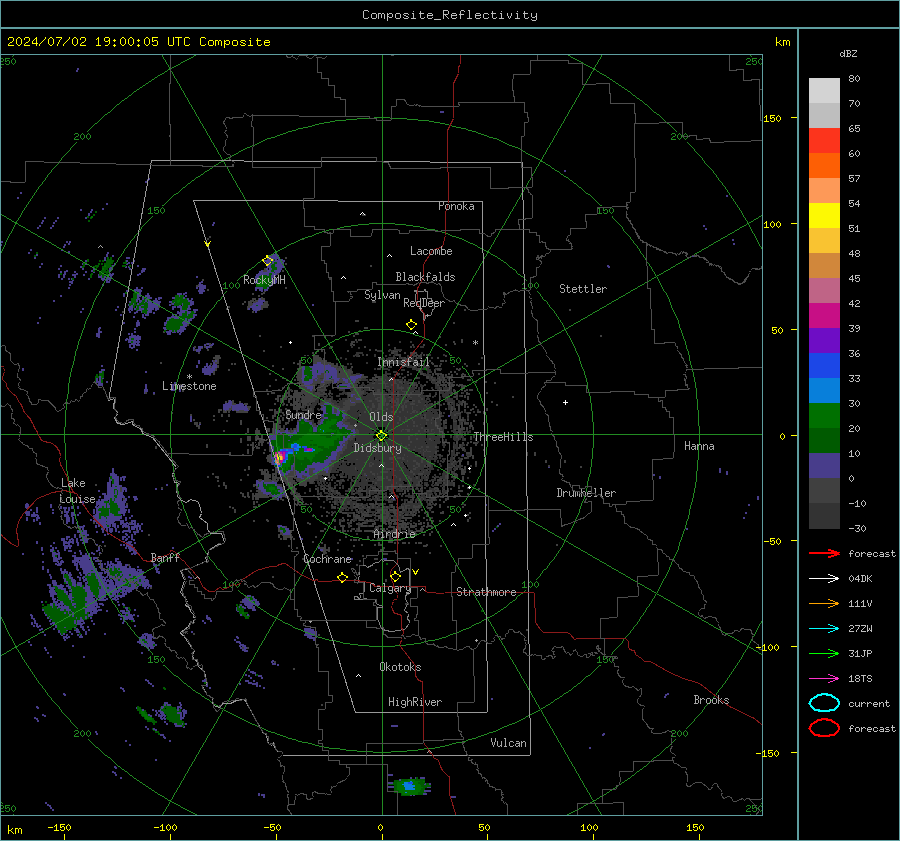Click the HighRiver city label
The image size is (900, 841).
click(415, 702)
